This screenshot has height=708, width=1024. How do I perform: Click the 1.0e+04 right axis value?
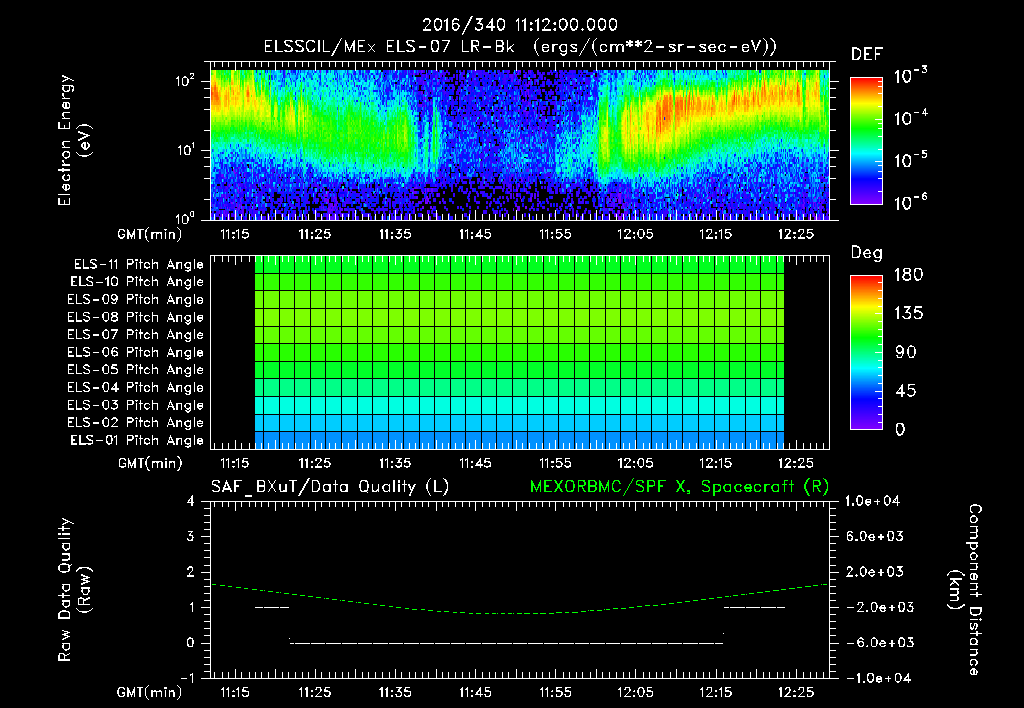(x=872, y=501)
